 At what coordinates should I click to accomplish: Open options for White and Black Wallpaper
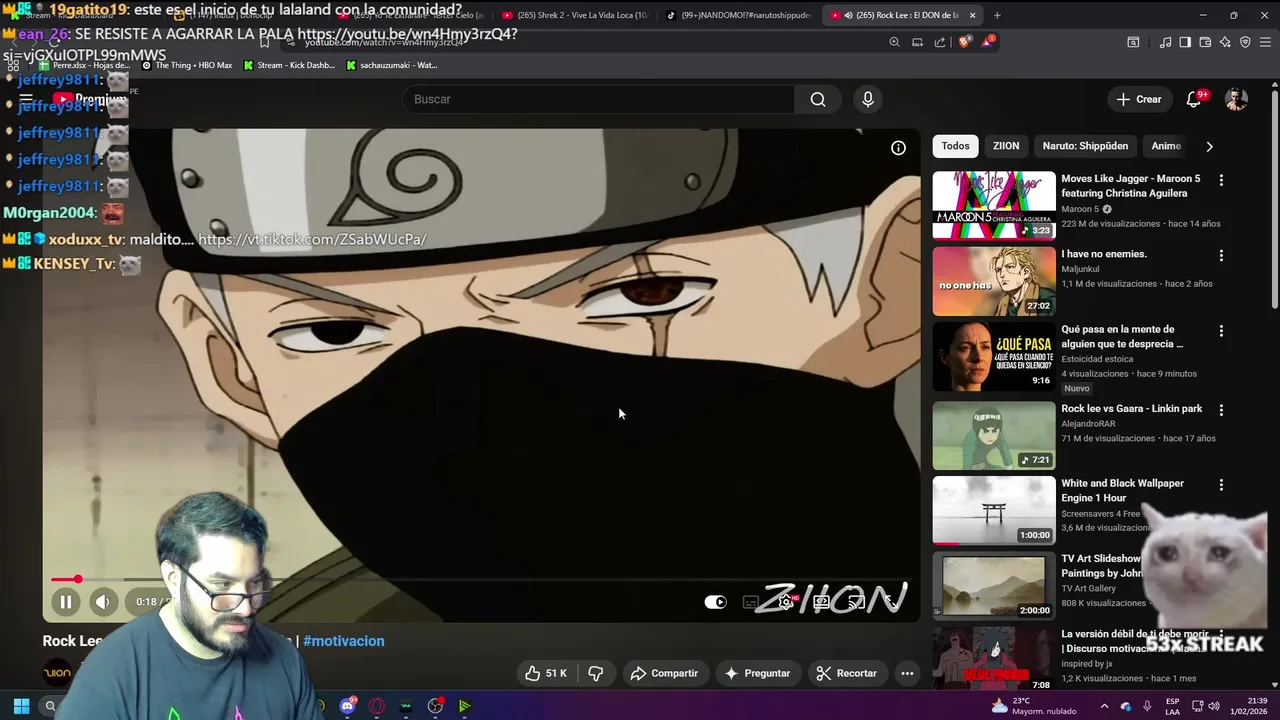[x=1221, y=485]
